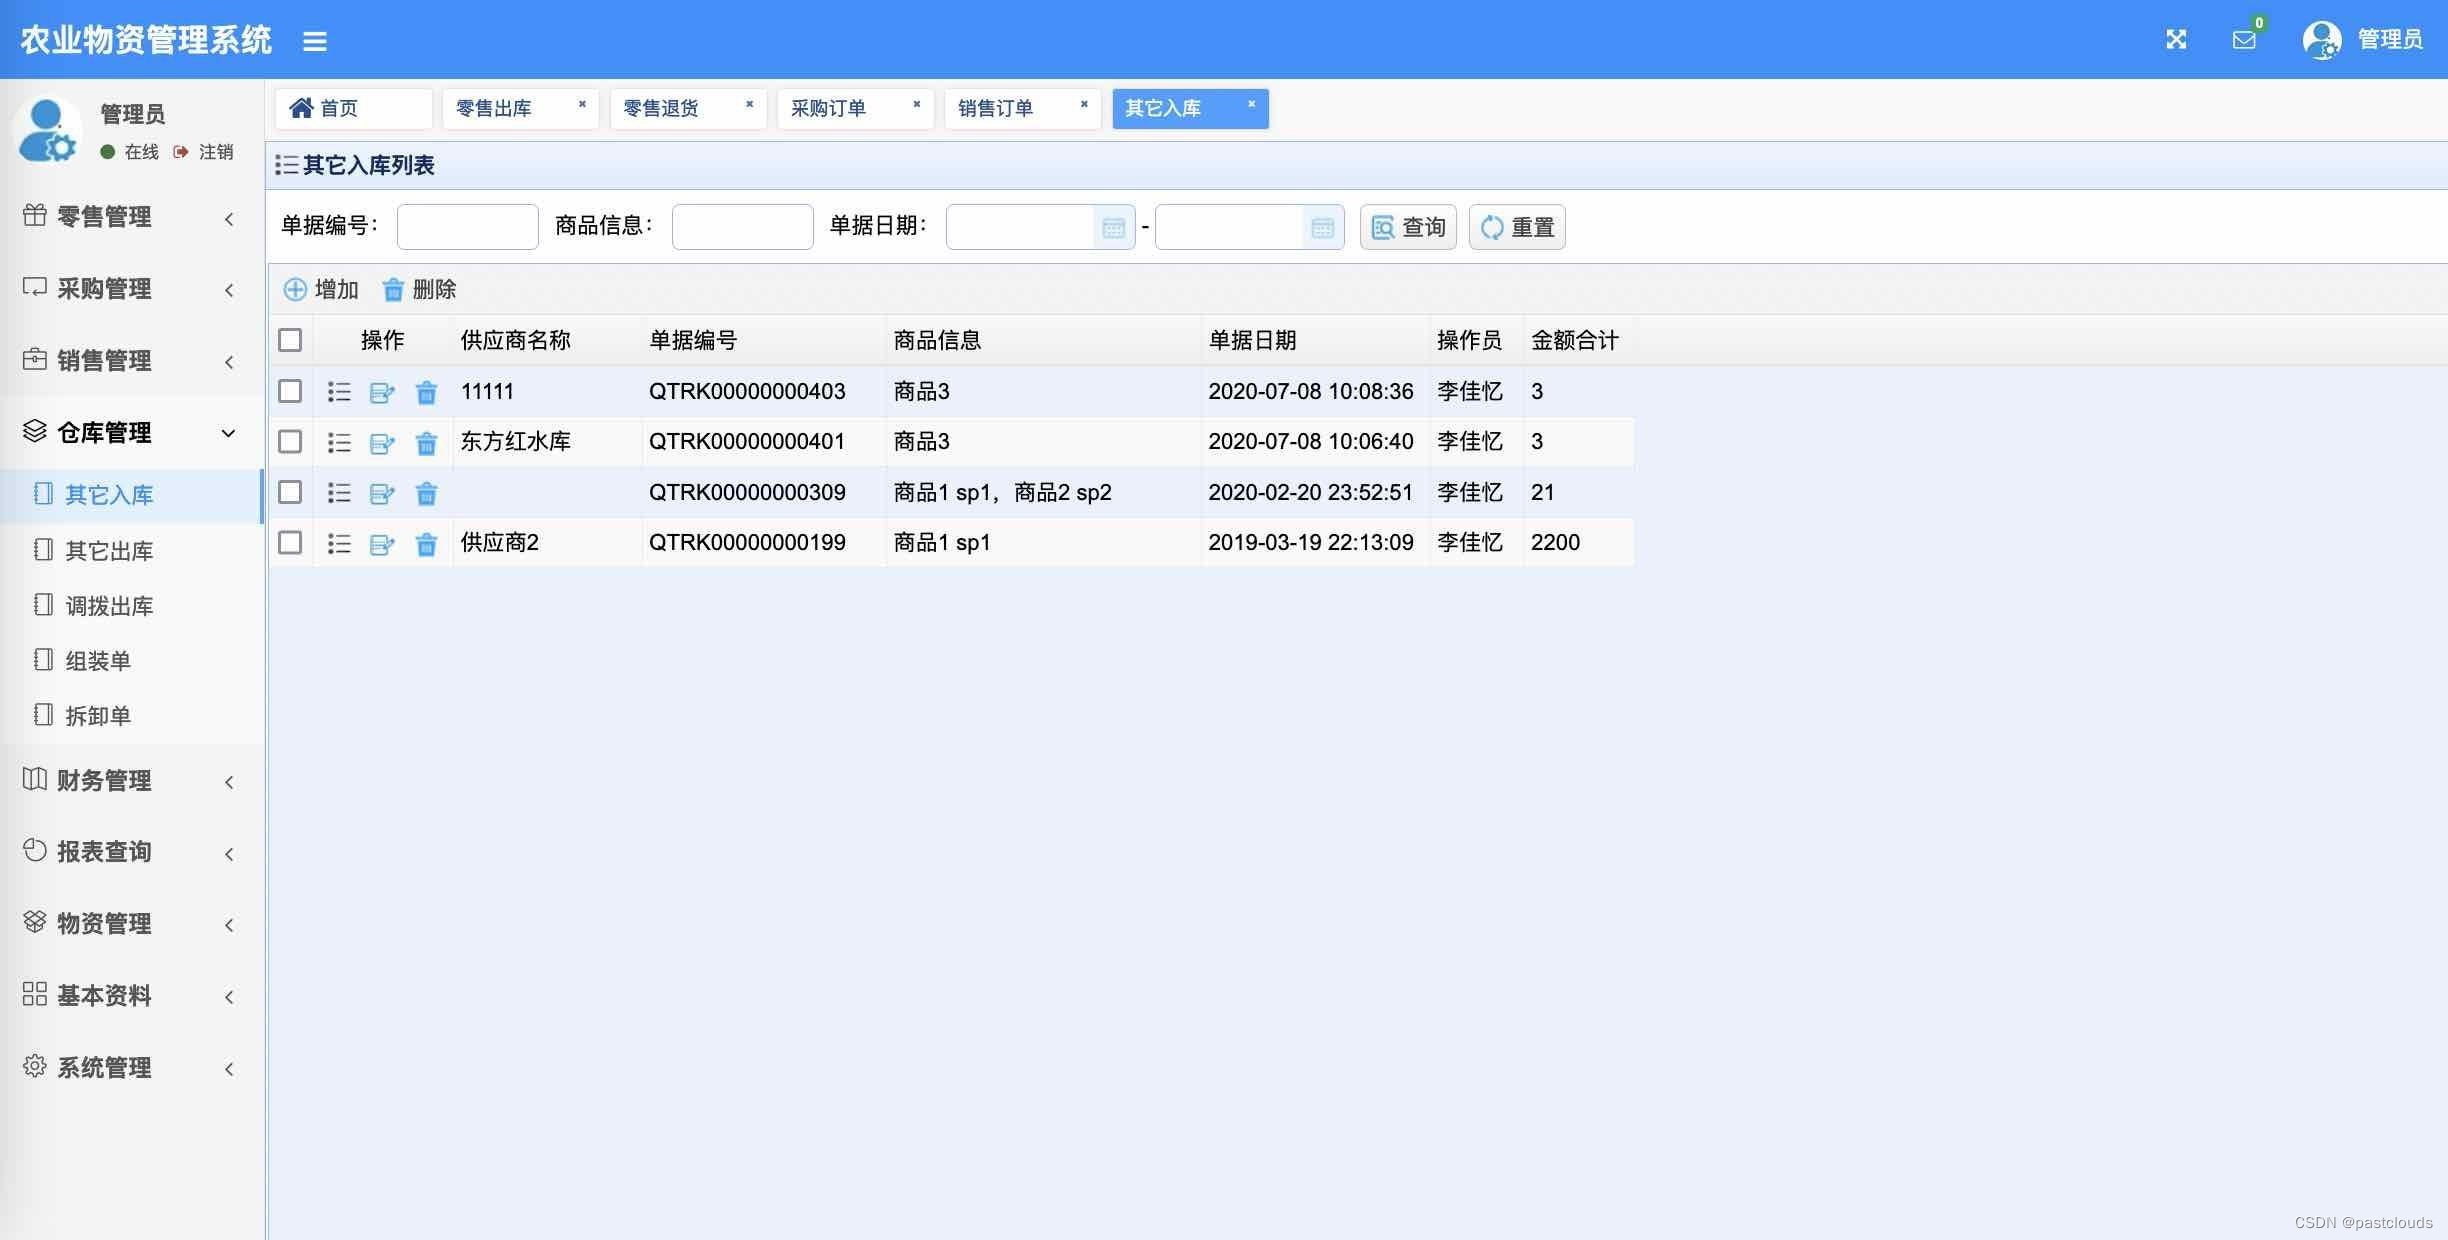The height and width of the screenshot is (1240, 2448).
Task: Check the checkbox on row QTRK00000000309
Action: (290, 492)
